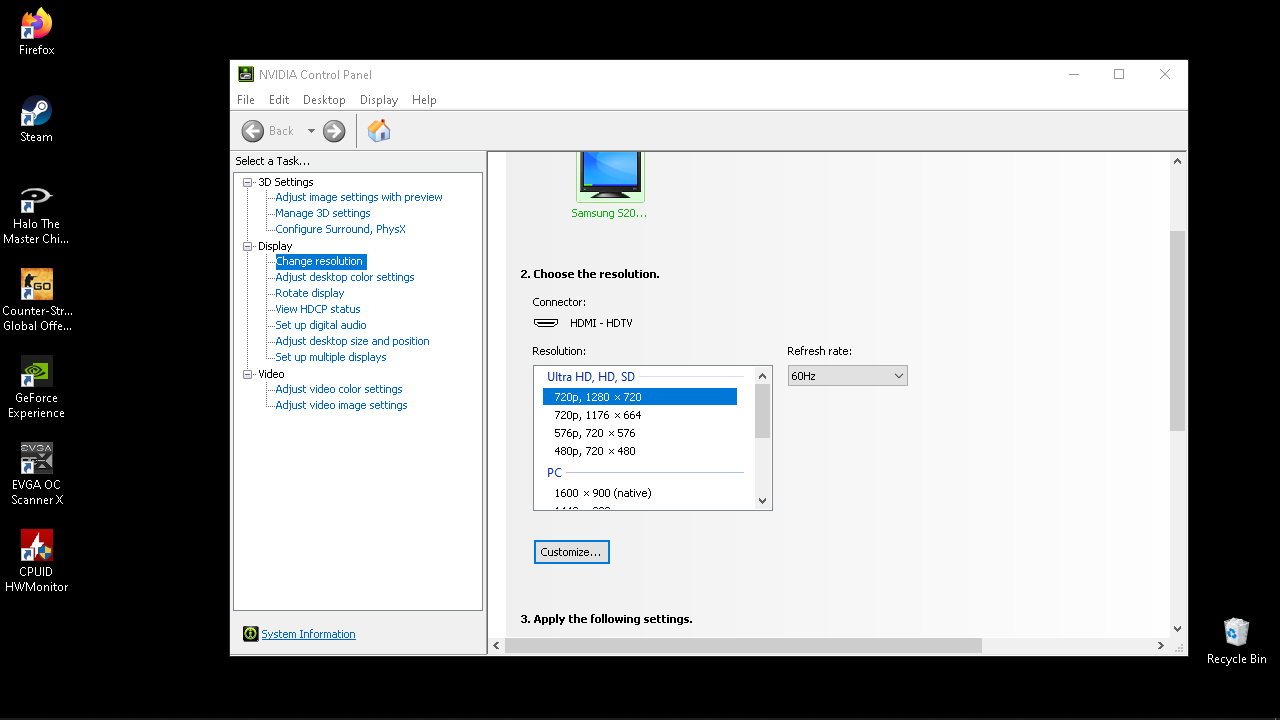Open Adjust image settings with preview
The height and width of the screenshot is (720, 1280).
tap(359, 197)
